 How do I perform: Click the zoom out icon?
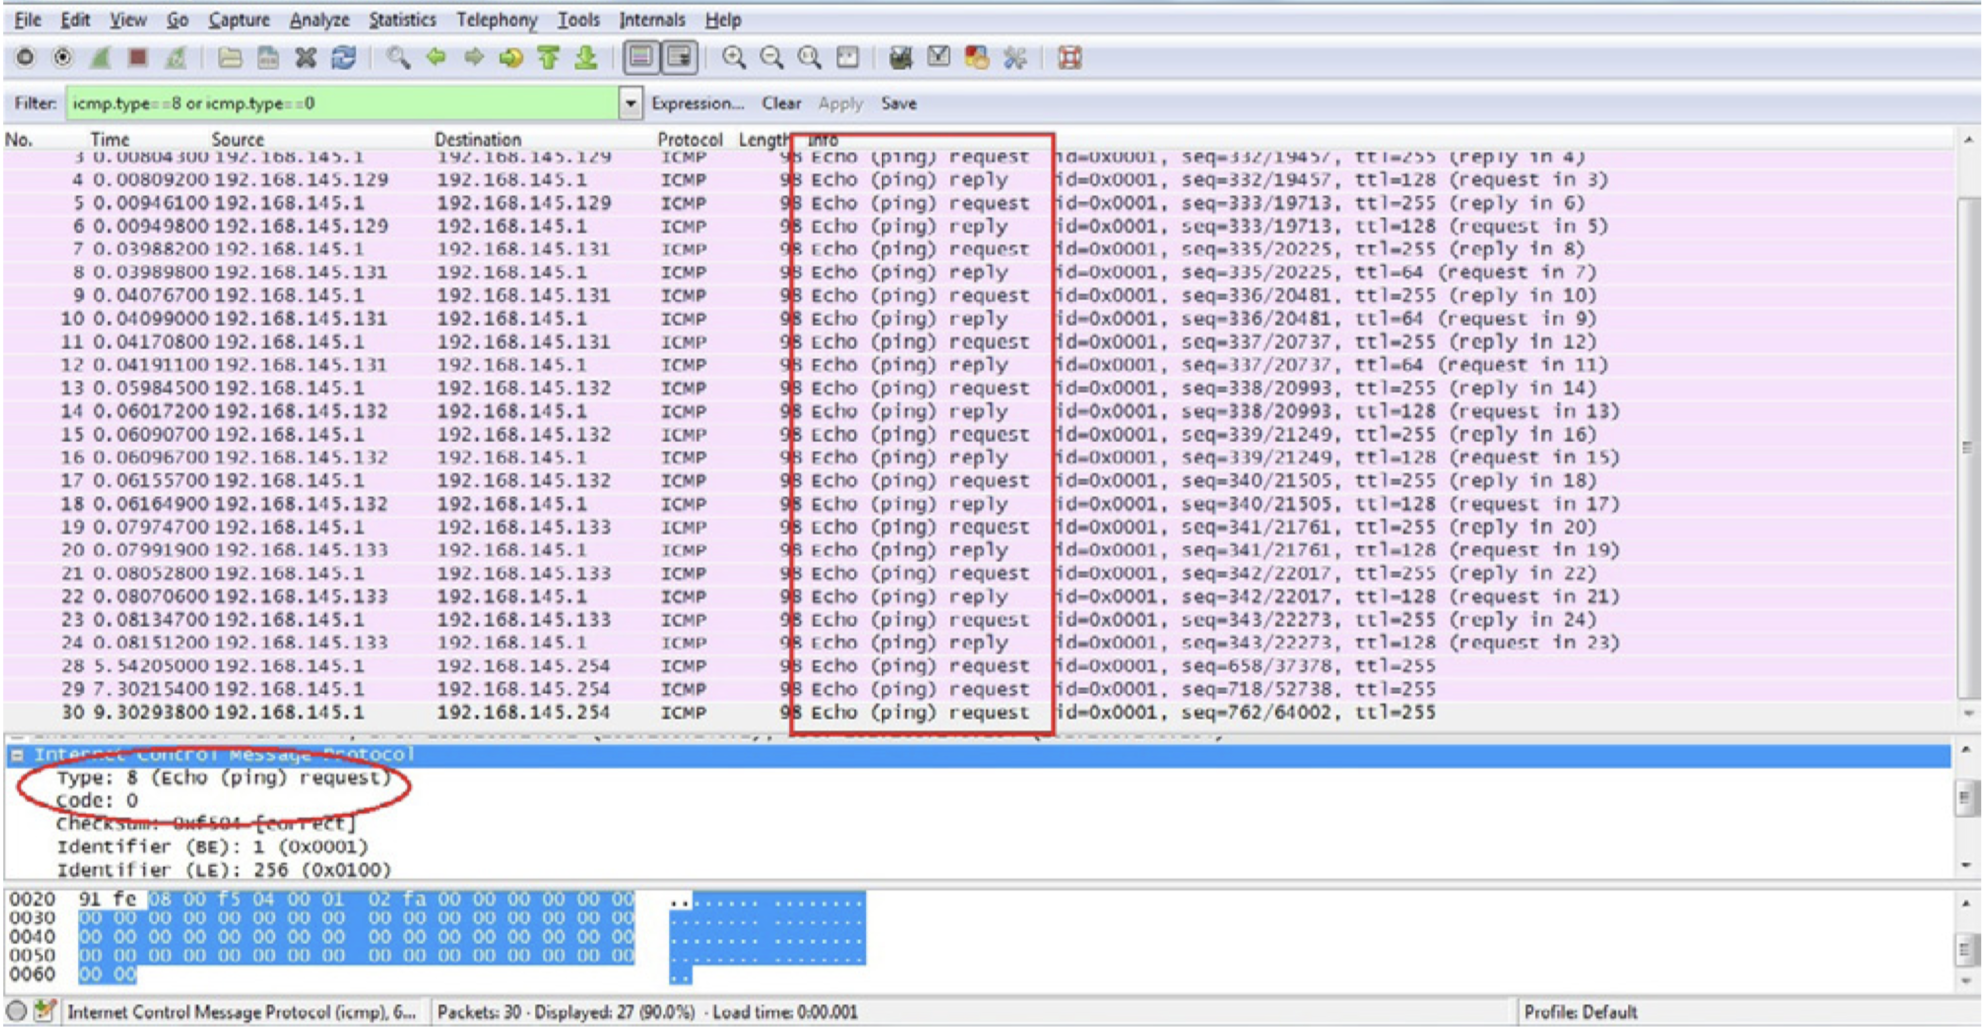click(x=771, y=58)
